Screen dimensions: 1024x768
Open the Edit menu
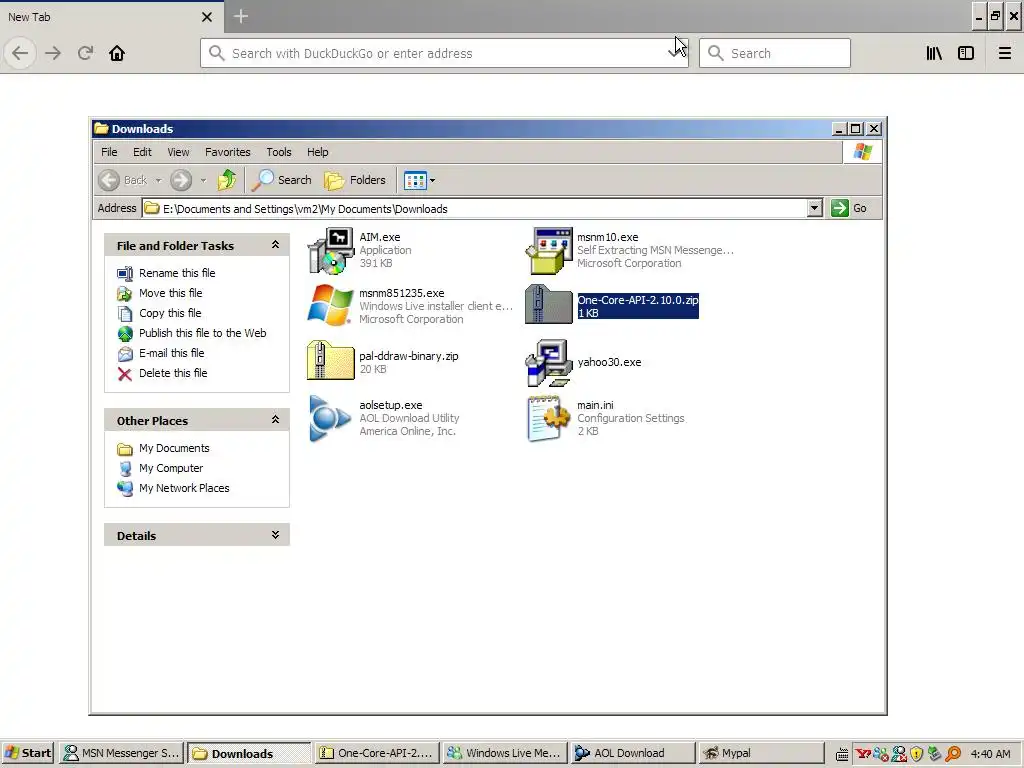(142, 152)
